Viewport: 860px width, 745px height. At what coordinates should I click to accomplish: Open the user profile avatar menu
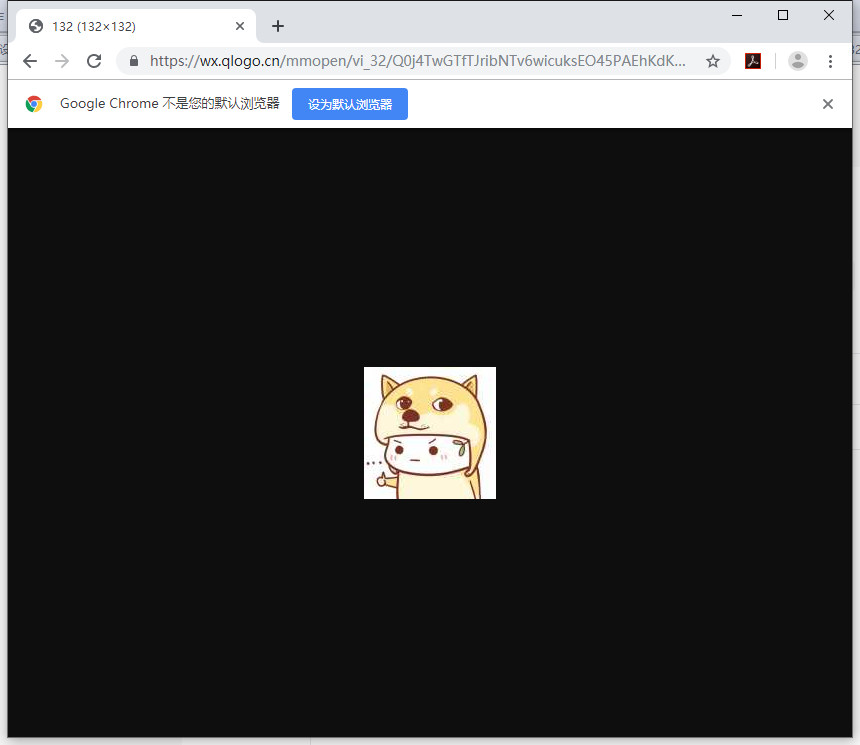(x=797, y=61)
